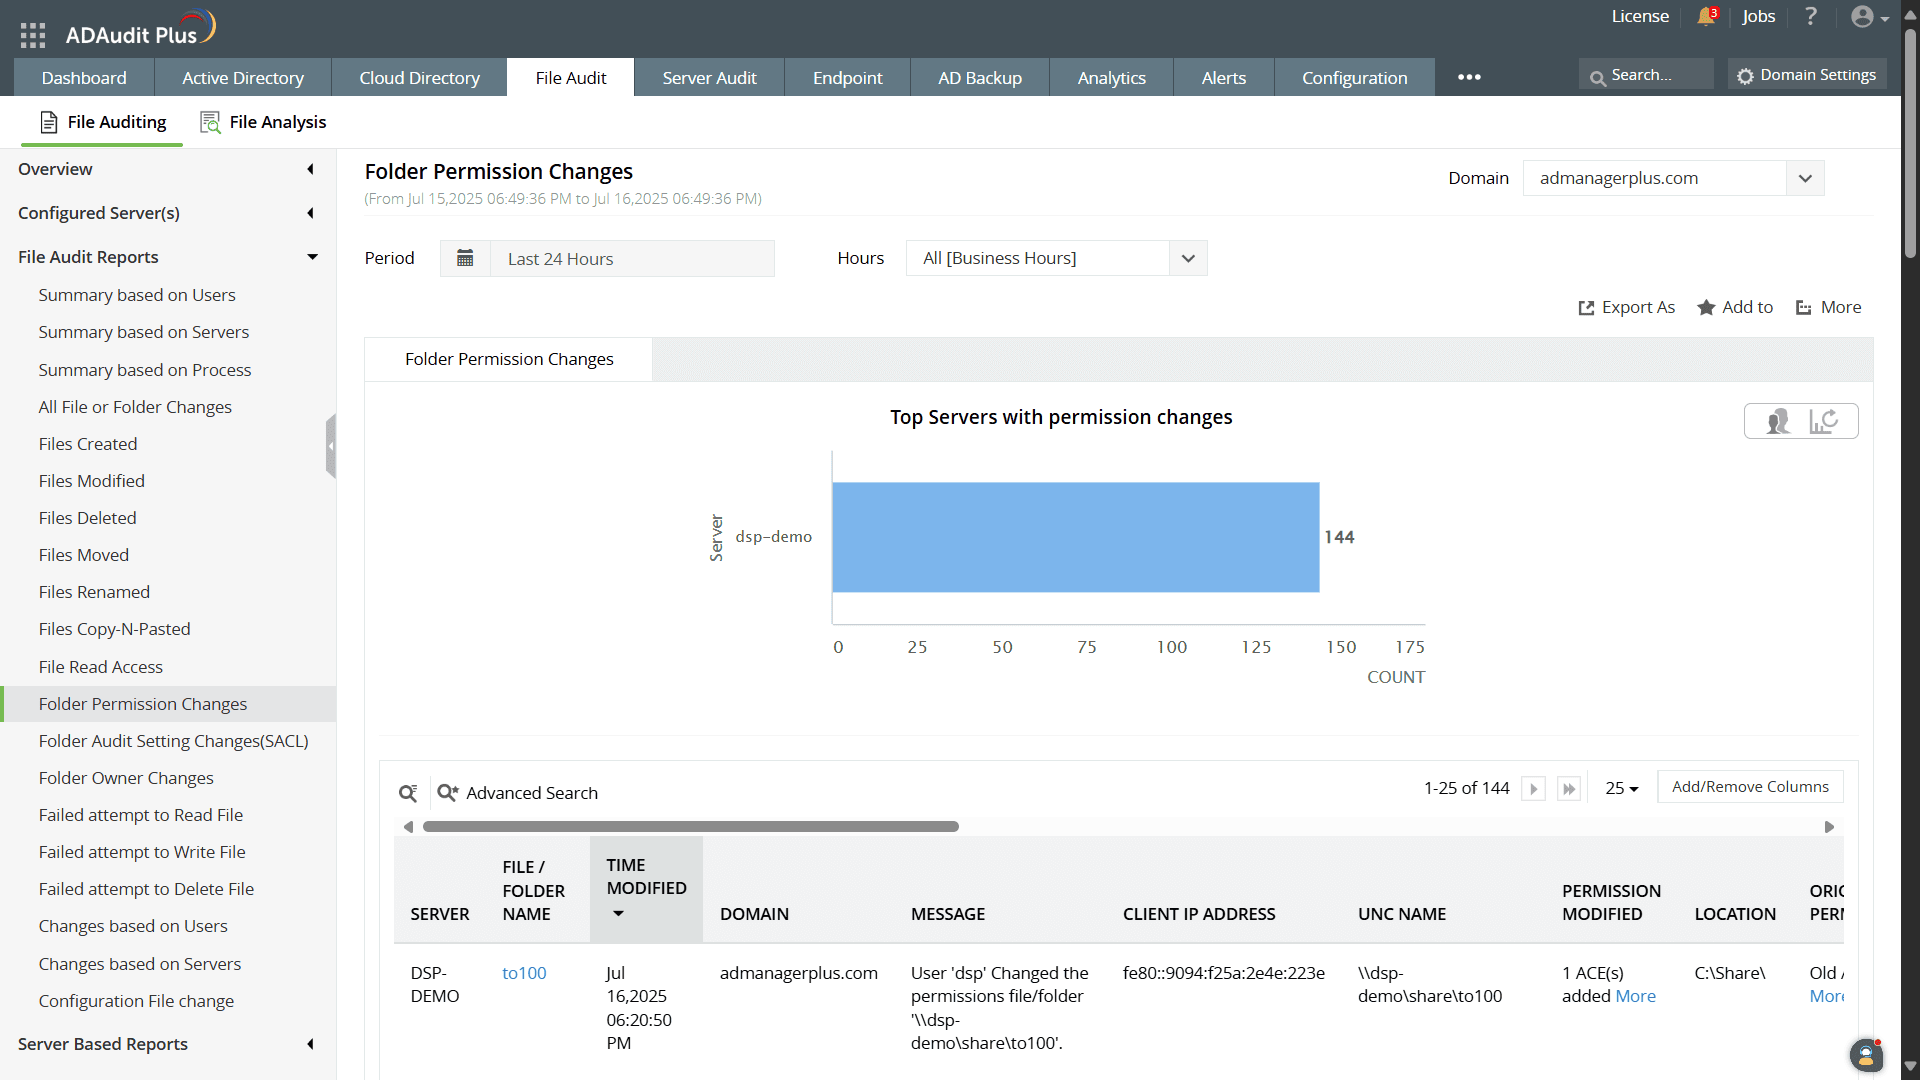Switch to the Server Audit tab

point(709,77)
